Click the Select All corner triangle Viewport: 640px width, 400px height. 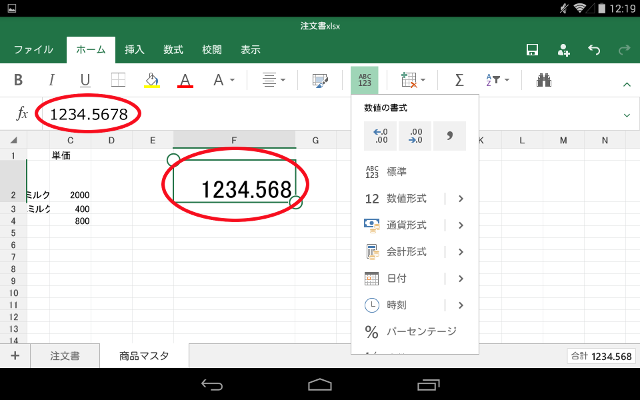point(13,140)
